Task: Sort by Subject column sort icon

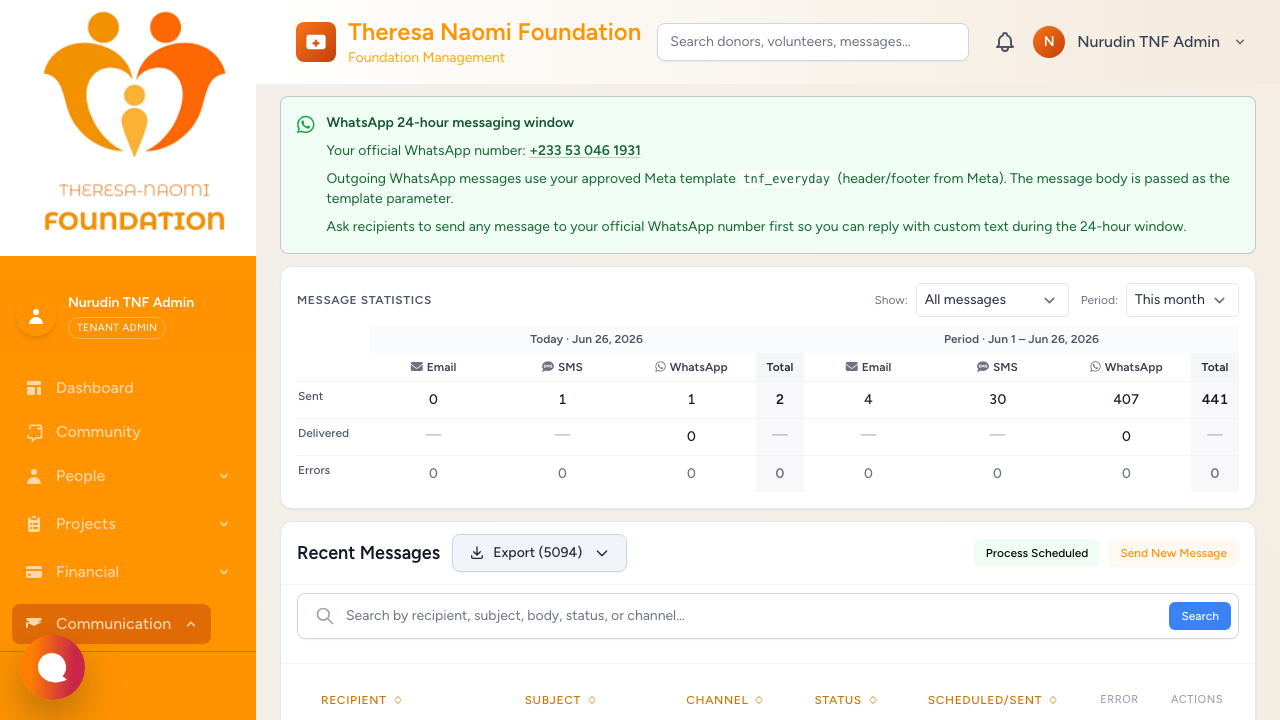Action: (592, 700)
